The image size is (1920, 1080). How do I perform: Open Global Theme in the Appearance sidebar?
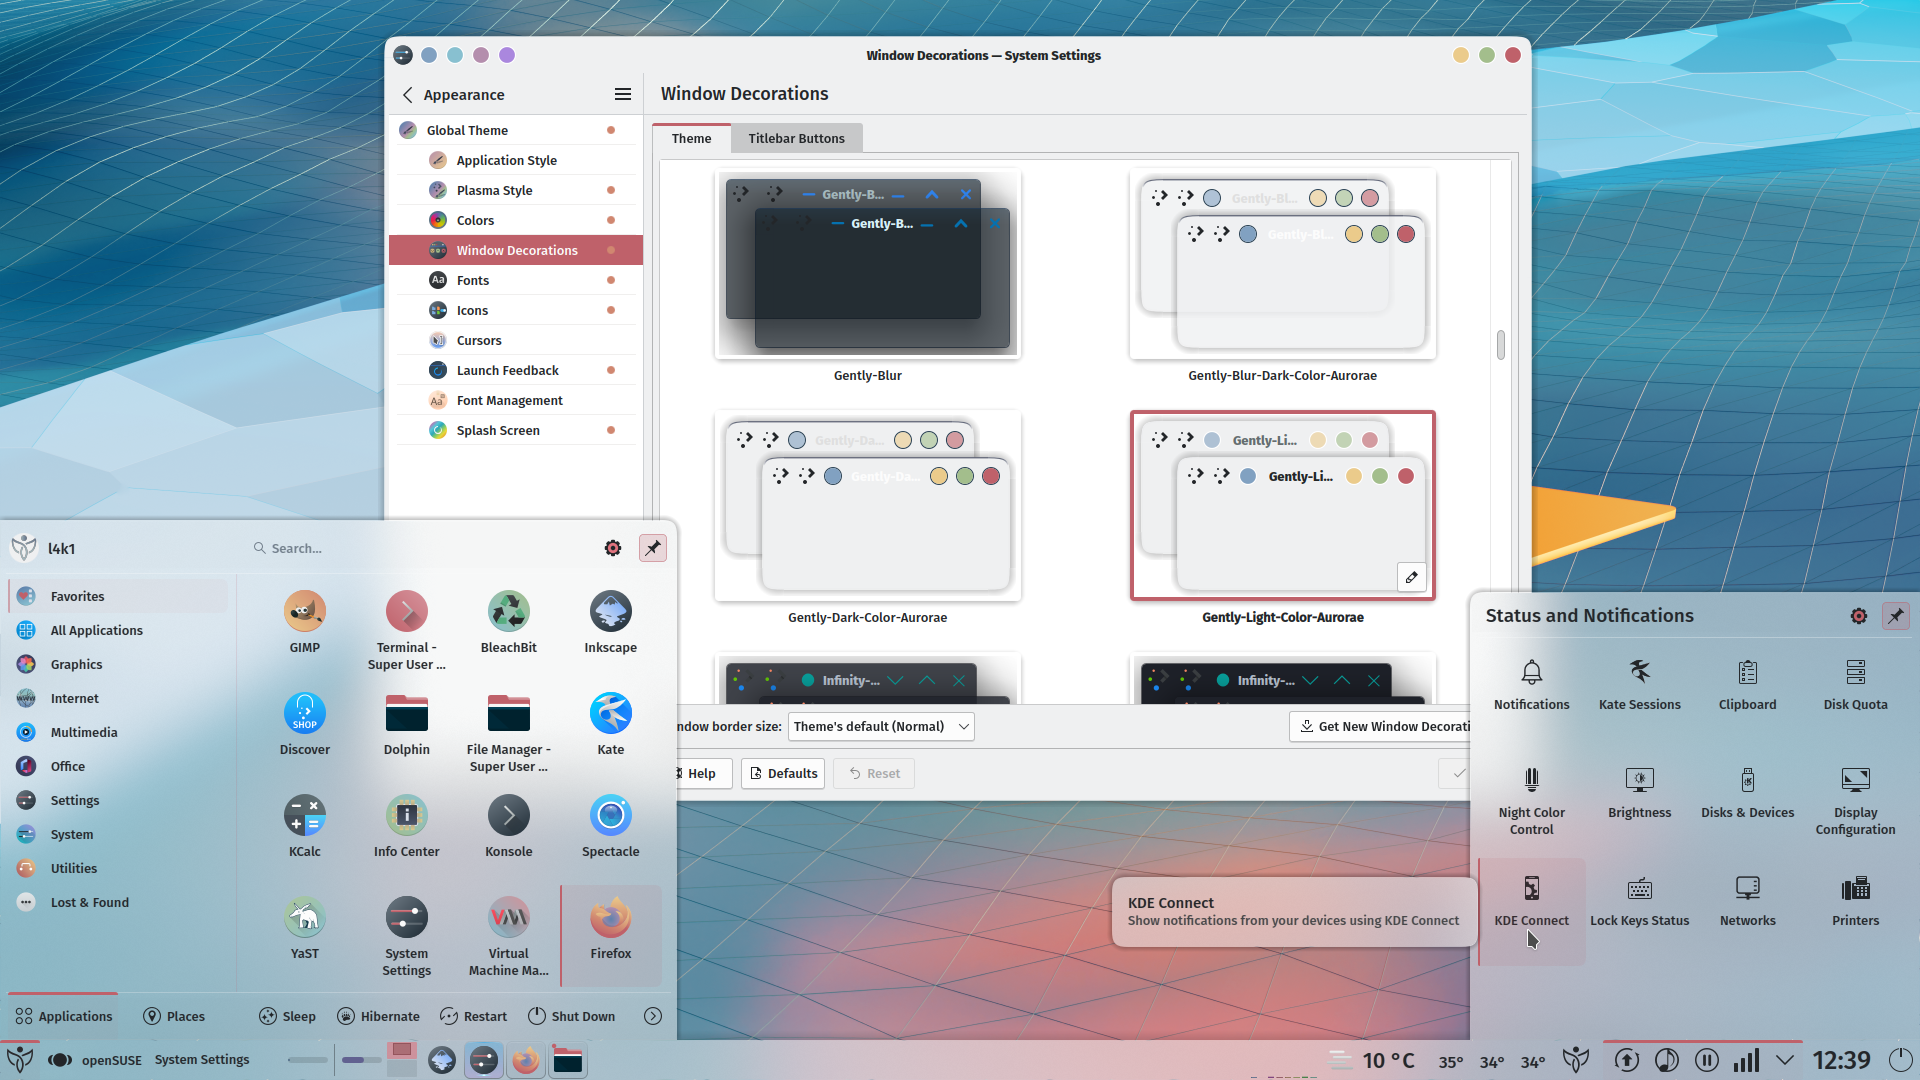tap(515, 130)
